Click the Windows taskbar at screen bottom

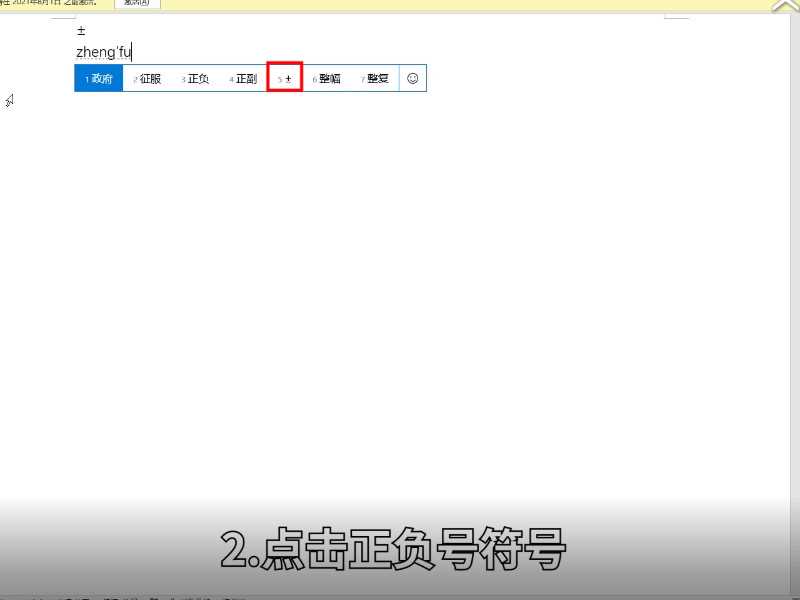(400, 595)
